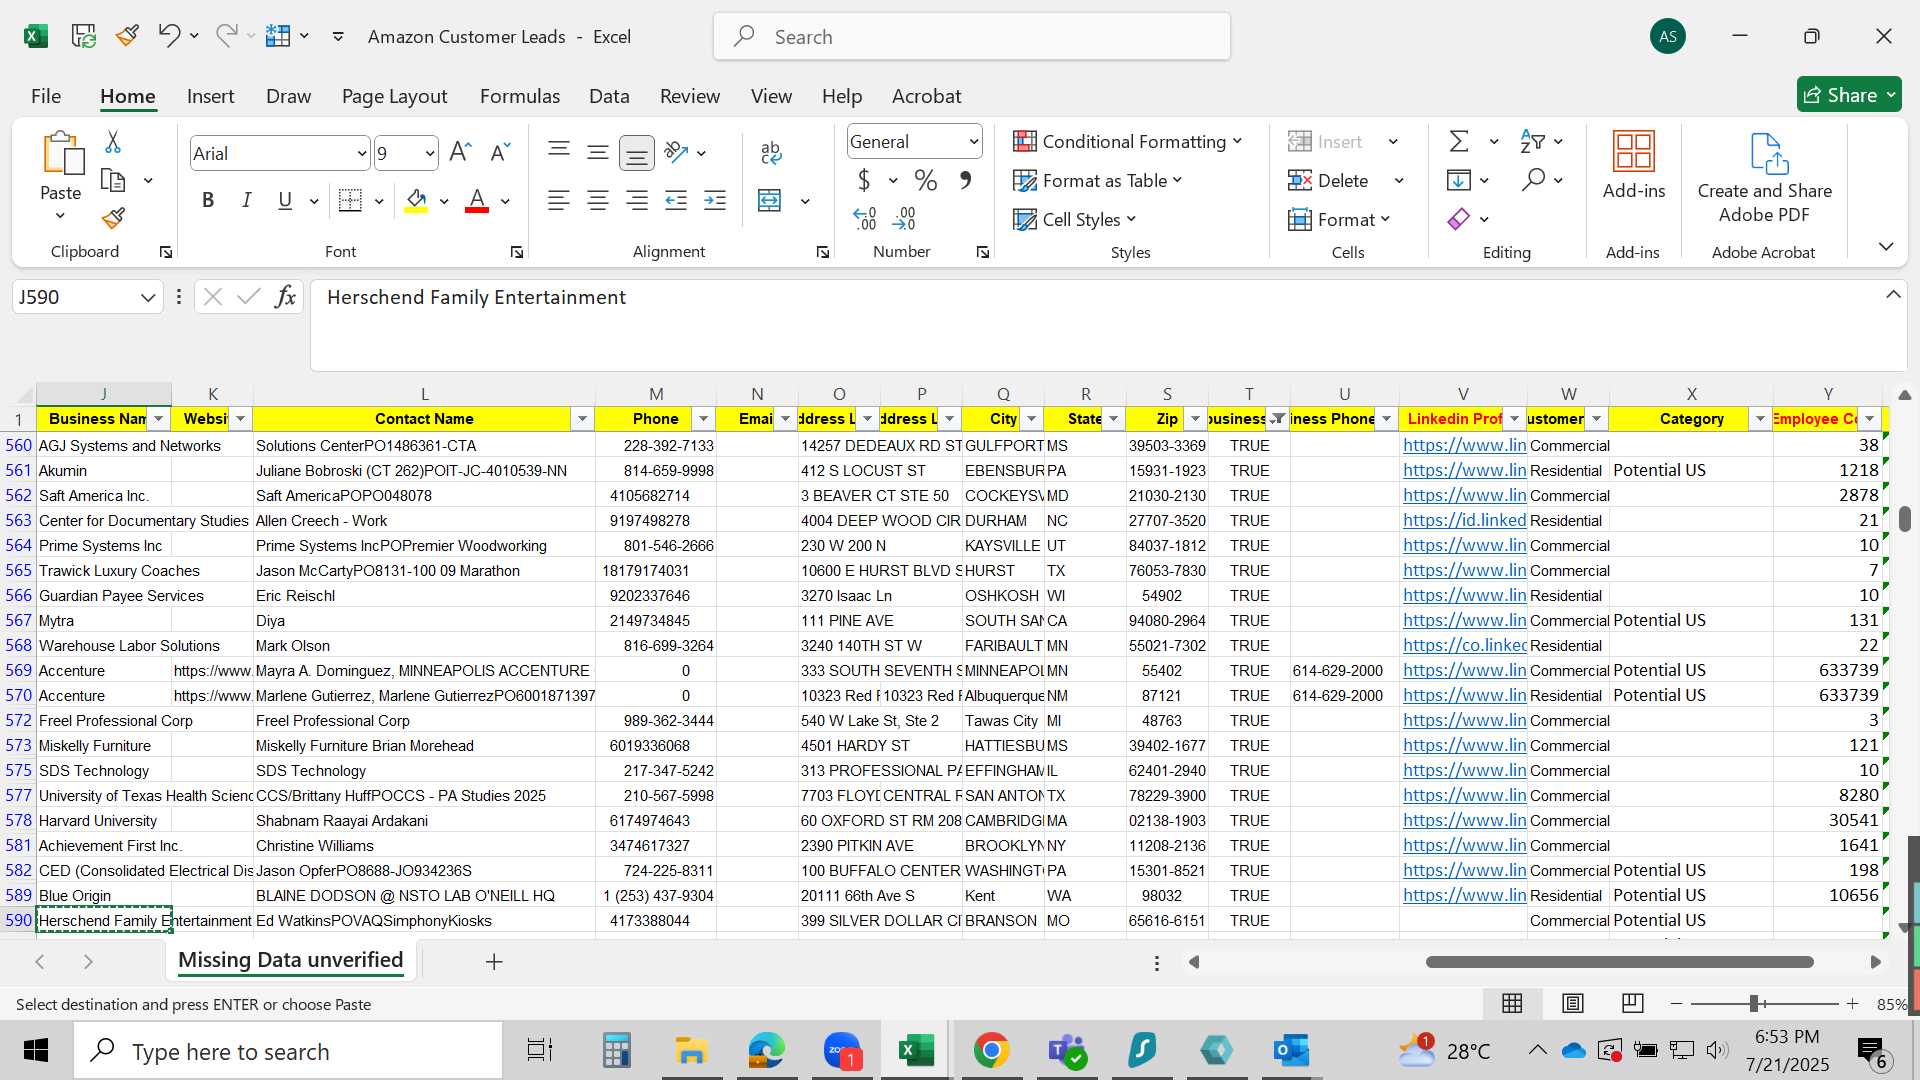This screenshot has height=1080, width=1920.
Task: Click the Decrease Indent icon
Action: tap(676, 201)
